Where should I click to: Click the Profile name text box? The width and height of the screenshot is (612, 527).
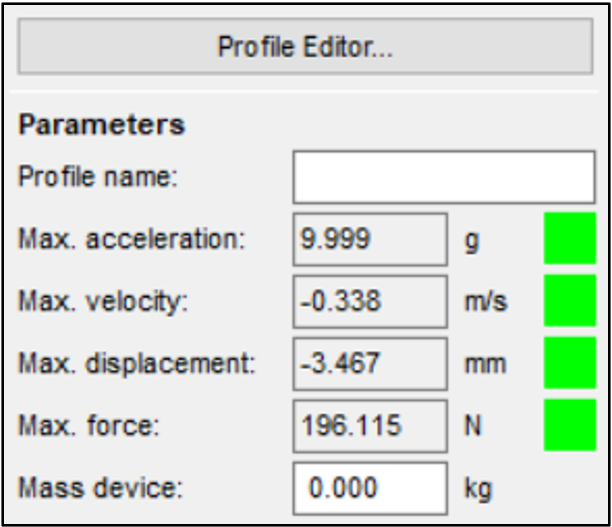(x=443, y=178)
